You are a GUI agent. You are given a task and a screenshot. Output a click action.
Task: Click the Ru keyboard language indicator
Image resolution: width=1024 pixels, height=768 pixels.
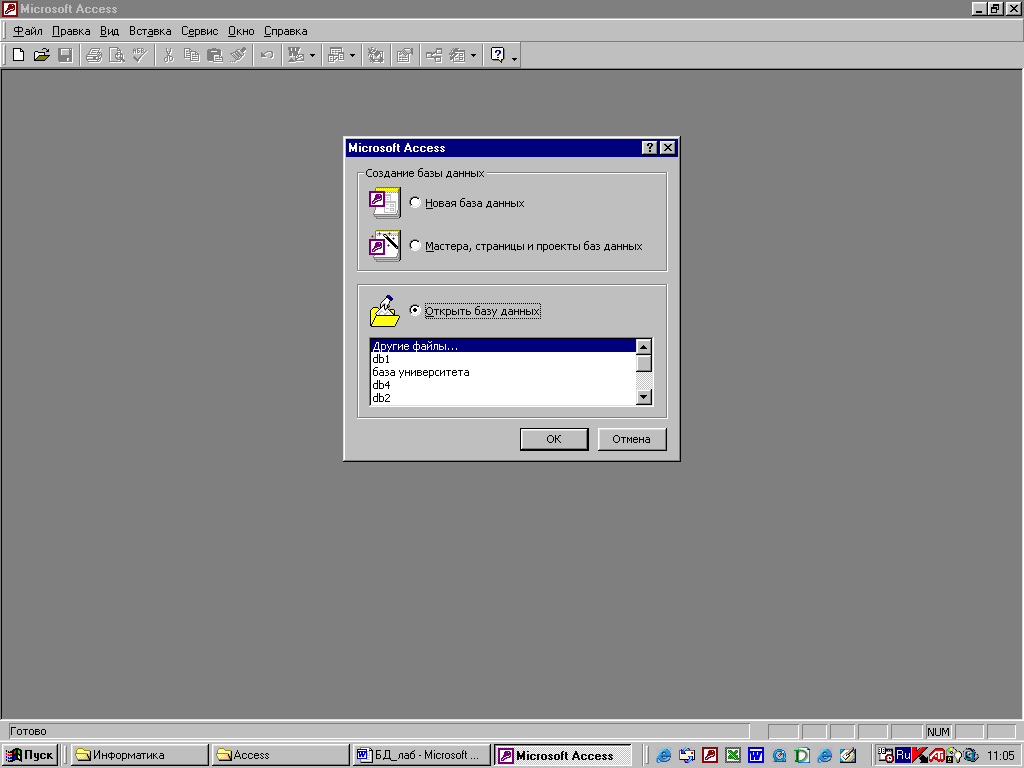pos(903,755)
